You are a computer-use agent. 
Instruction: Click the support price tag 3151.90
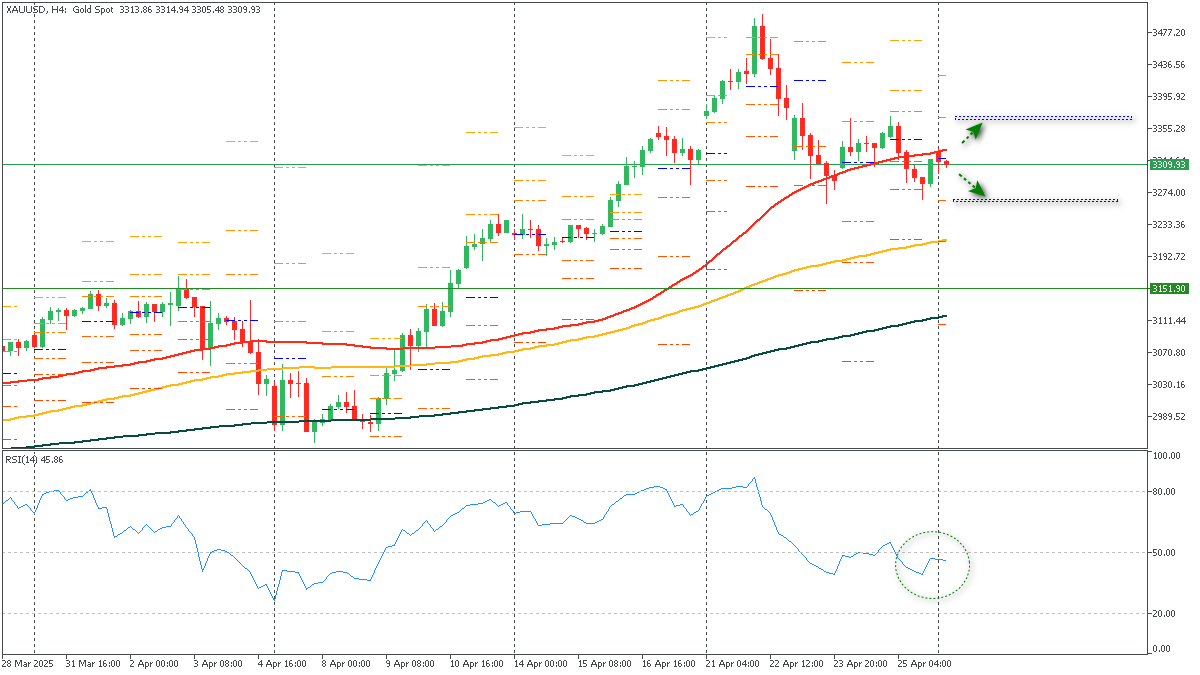[1167, 290]
